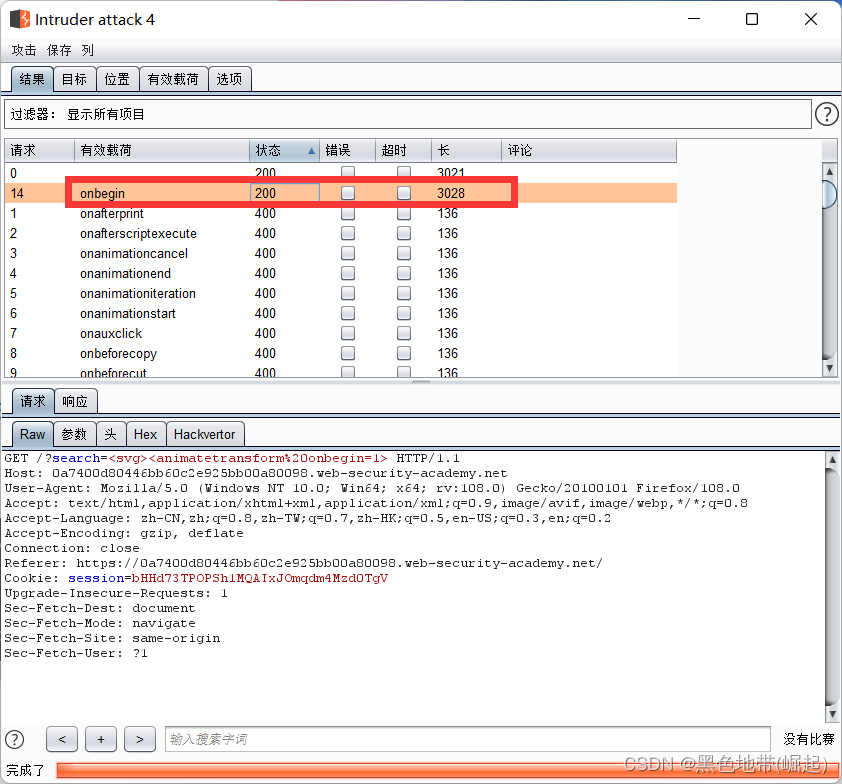
Task: Open the filter help question mark icon
Action: point(826,114)
